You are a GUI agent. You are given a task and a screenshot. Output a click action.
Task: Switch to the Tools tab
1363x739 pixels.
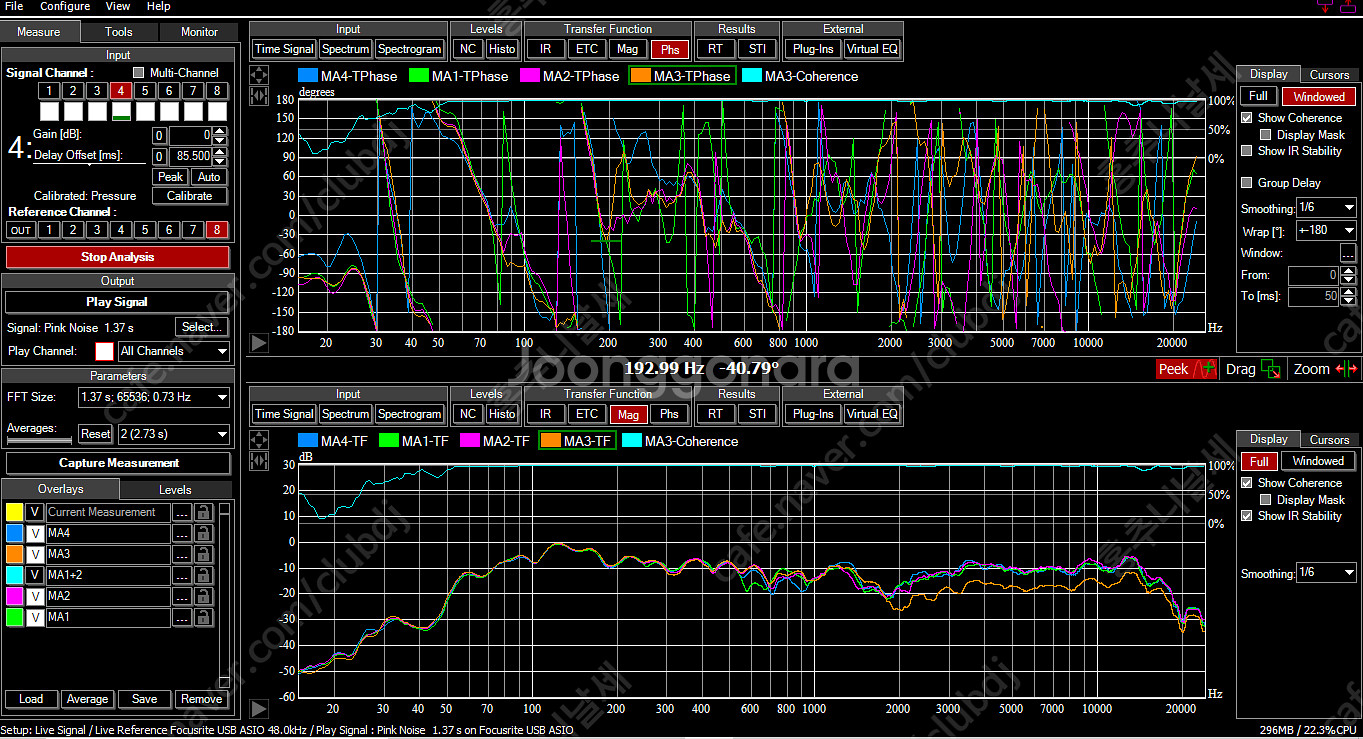pos(119,32)
